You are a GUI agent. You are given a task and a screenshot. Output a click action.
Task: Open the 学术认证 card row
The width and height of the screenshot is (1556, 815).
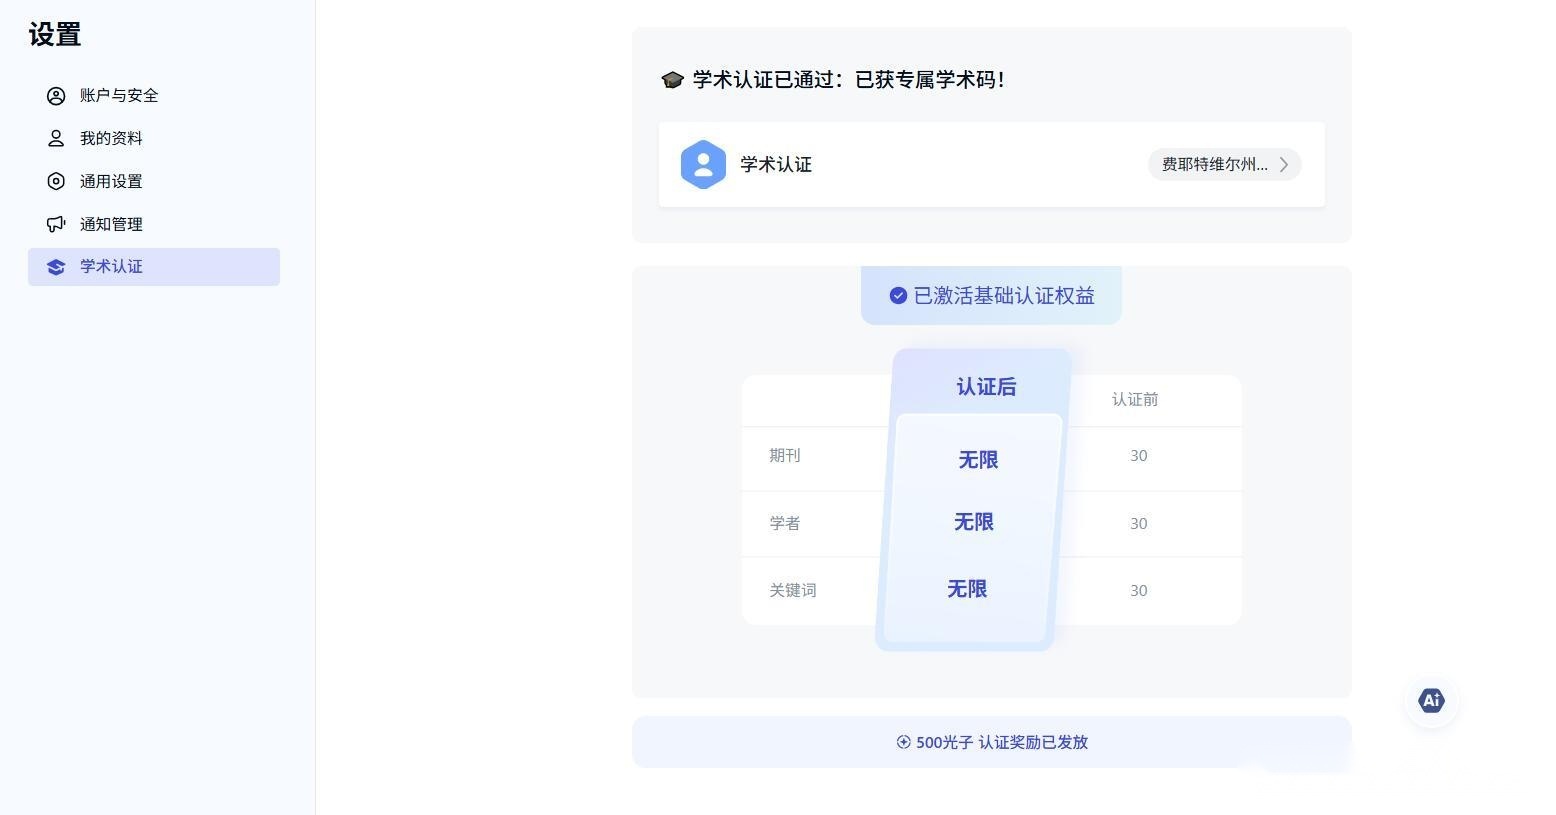[992, 165]
